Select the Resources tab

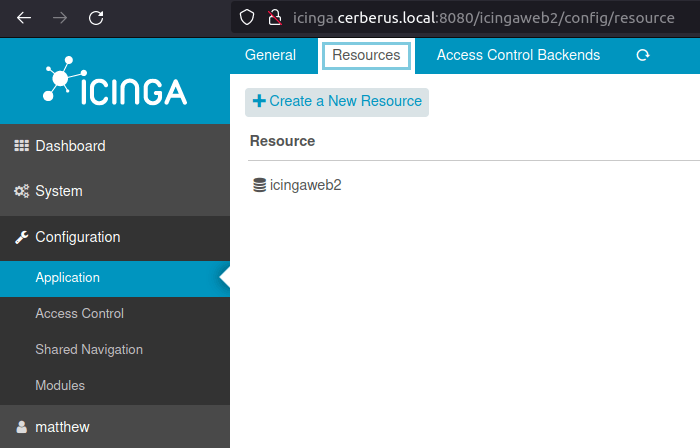coord(366,55)
